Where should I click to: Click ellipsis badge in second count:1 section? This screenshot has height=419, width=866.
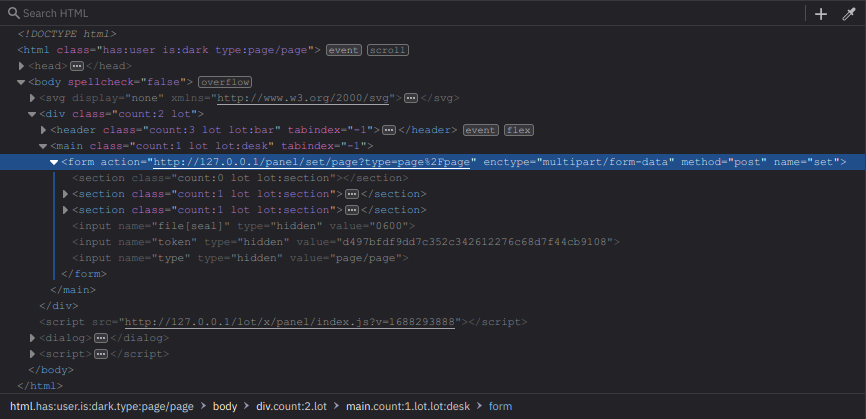(x=352, y=210)
